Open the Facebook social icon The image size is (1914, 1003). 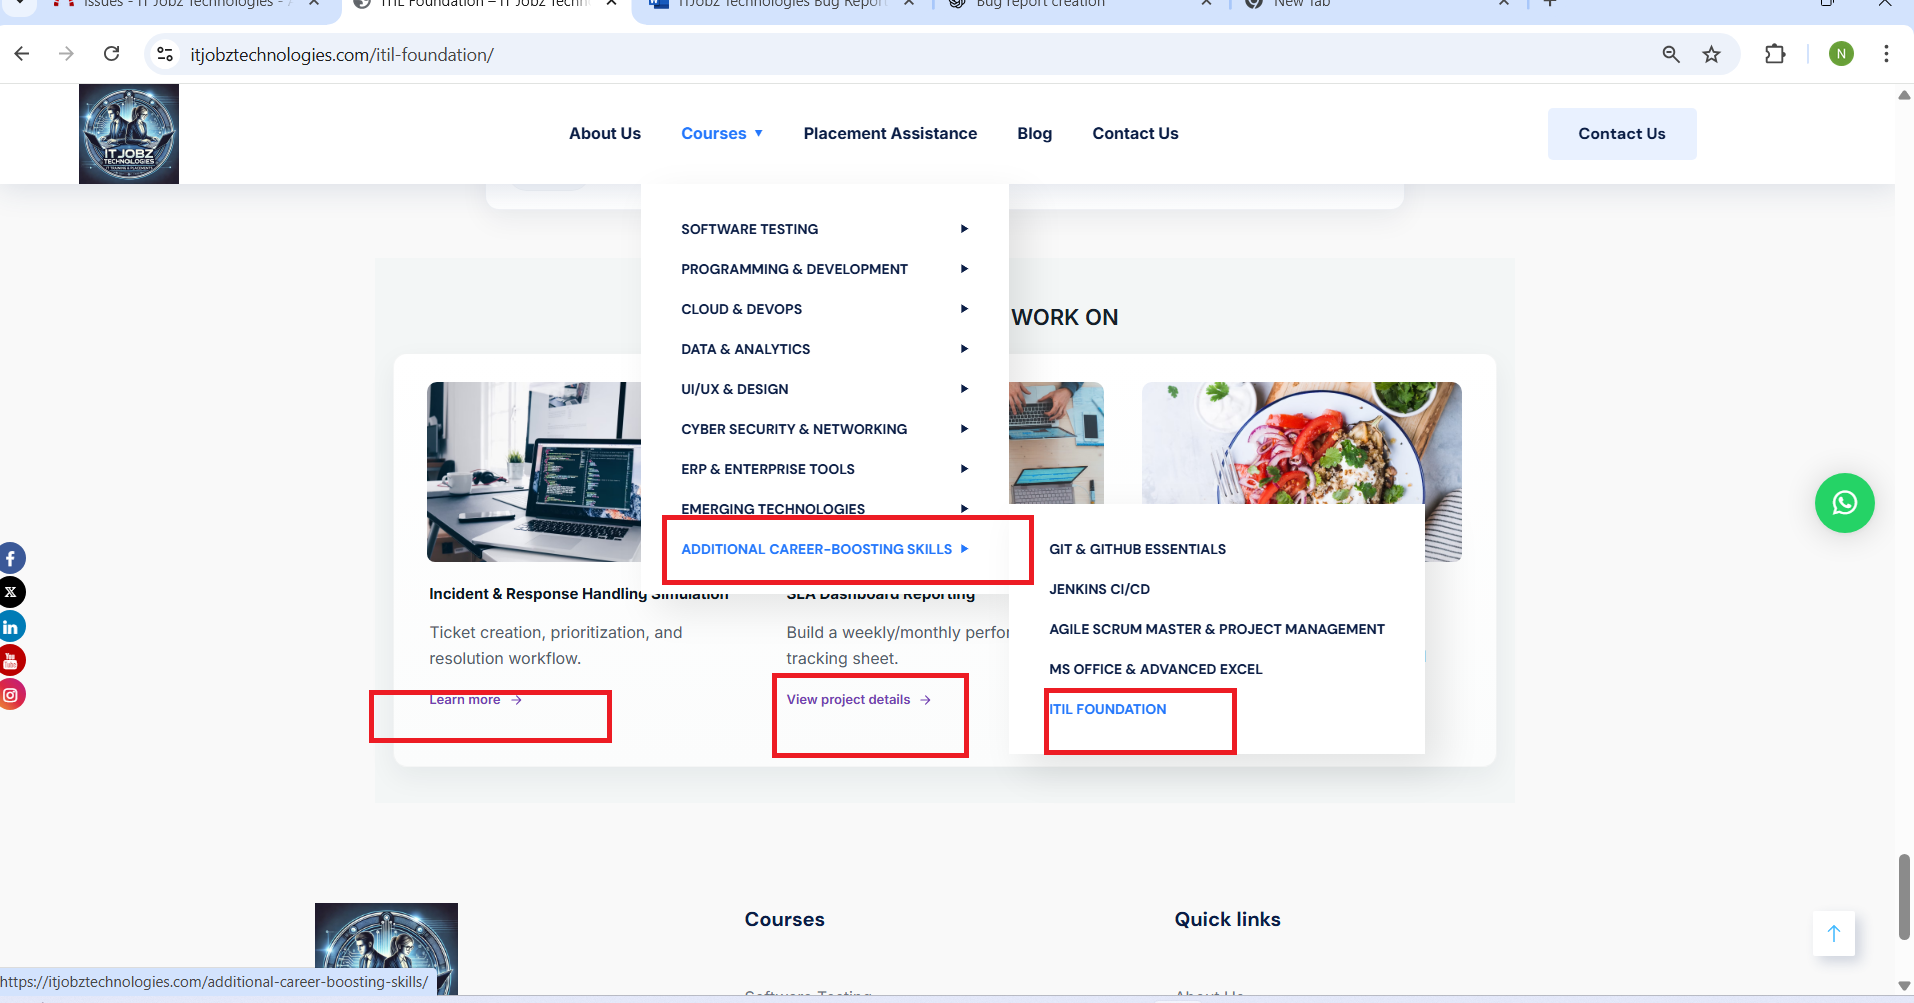click(x=11, y=558)
